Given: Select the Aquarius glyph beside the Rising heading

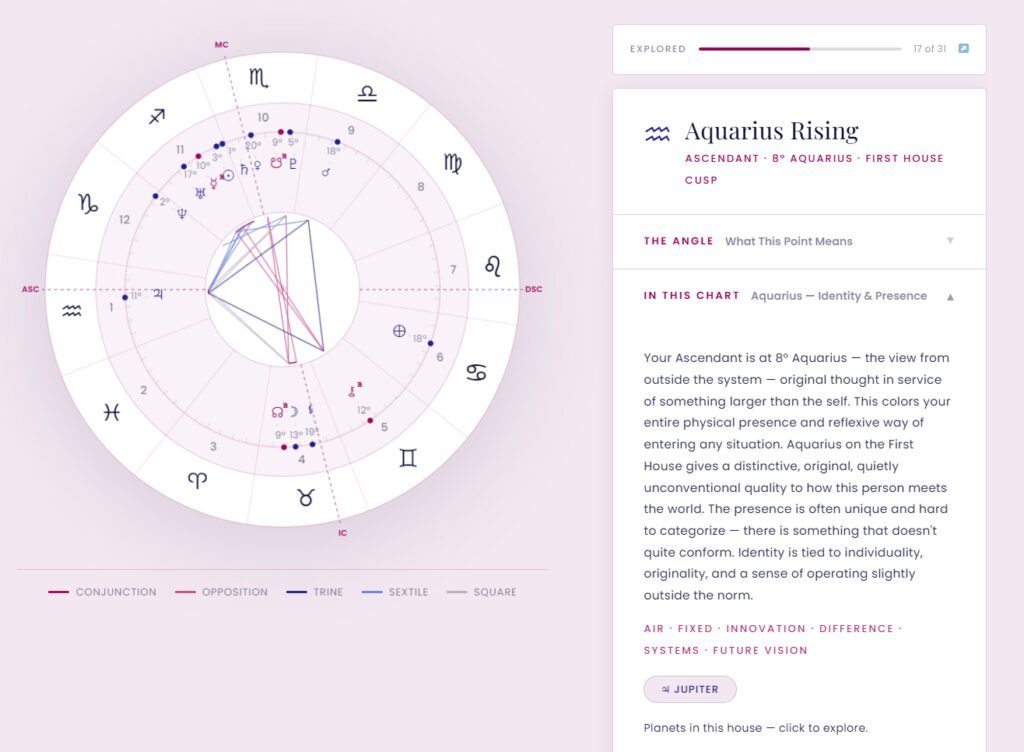Looking at the screenshot, I should [x=658, y=131].
